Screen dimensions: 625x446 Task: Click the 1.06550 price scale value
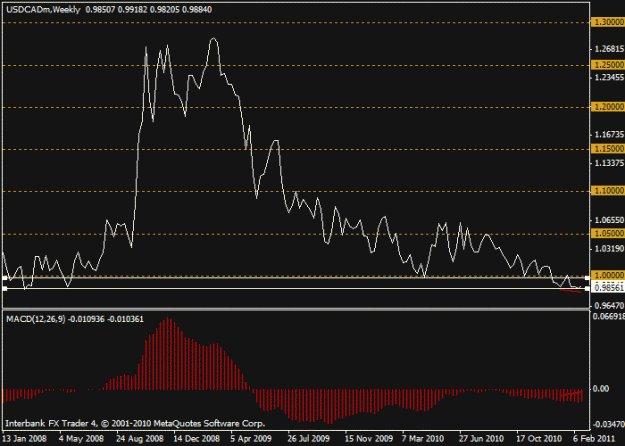[x=609, y=220]
